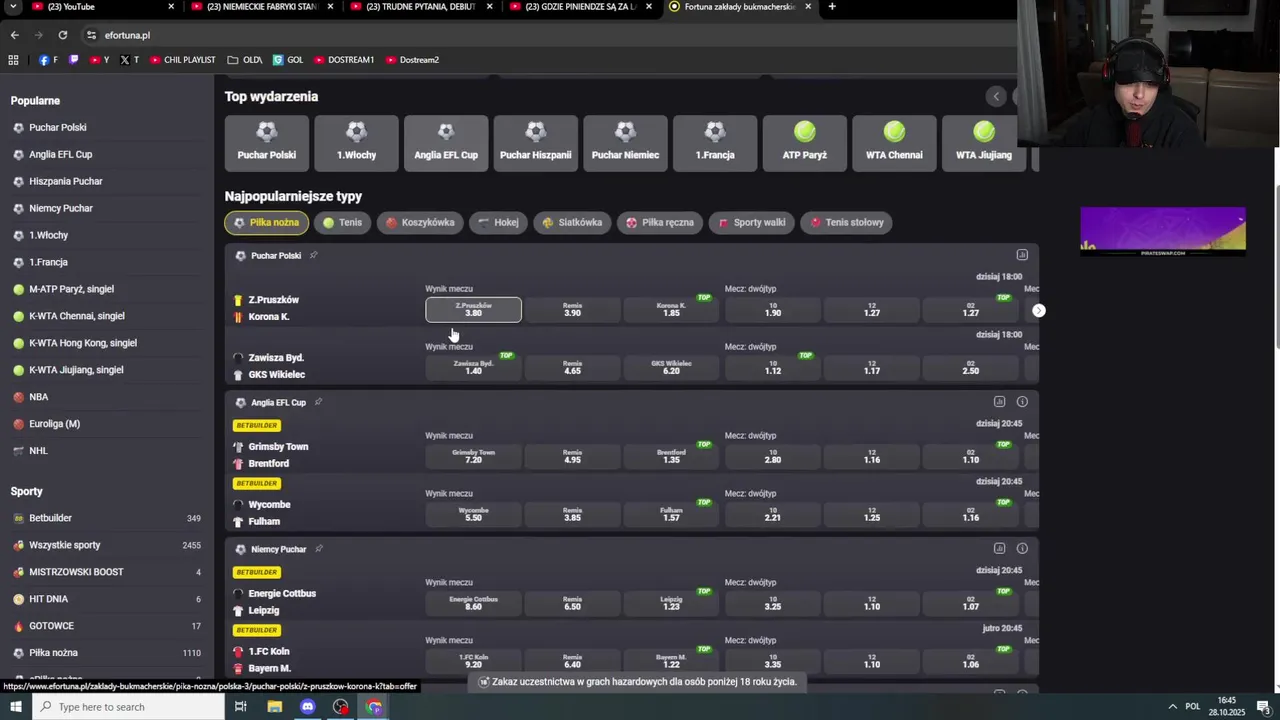Open WTA Chennai tennis event tile
1280x720 pixels.
point(894,143)
